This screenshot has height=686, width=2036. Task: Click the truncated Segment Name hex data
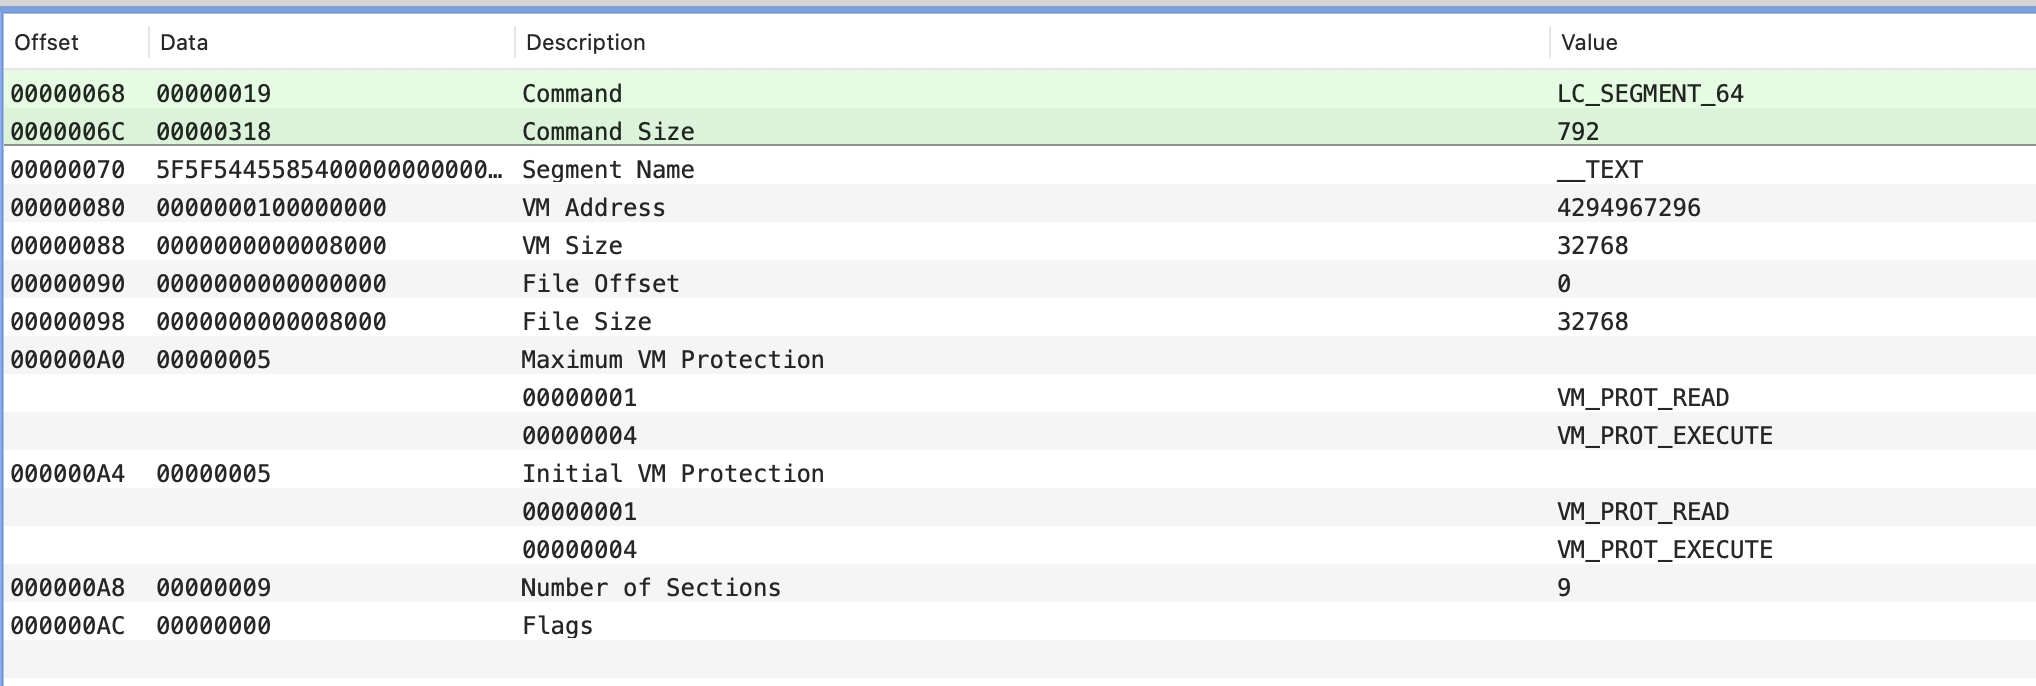pos(329,170)
